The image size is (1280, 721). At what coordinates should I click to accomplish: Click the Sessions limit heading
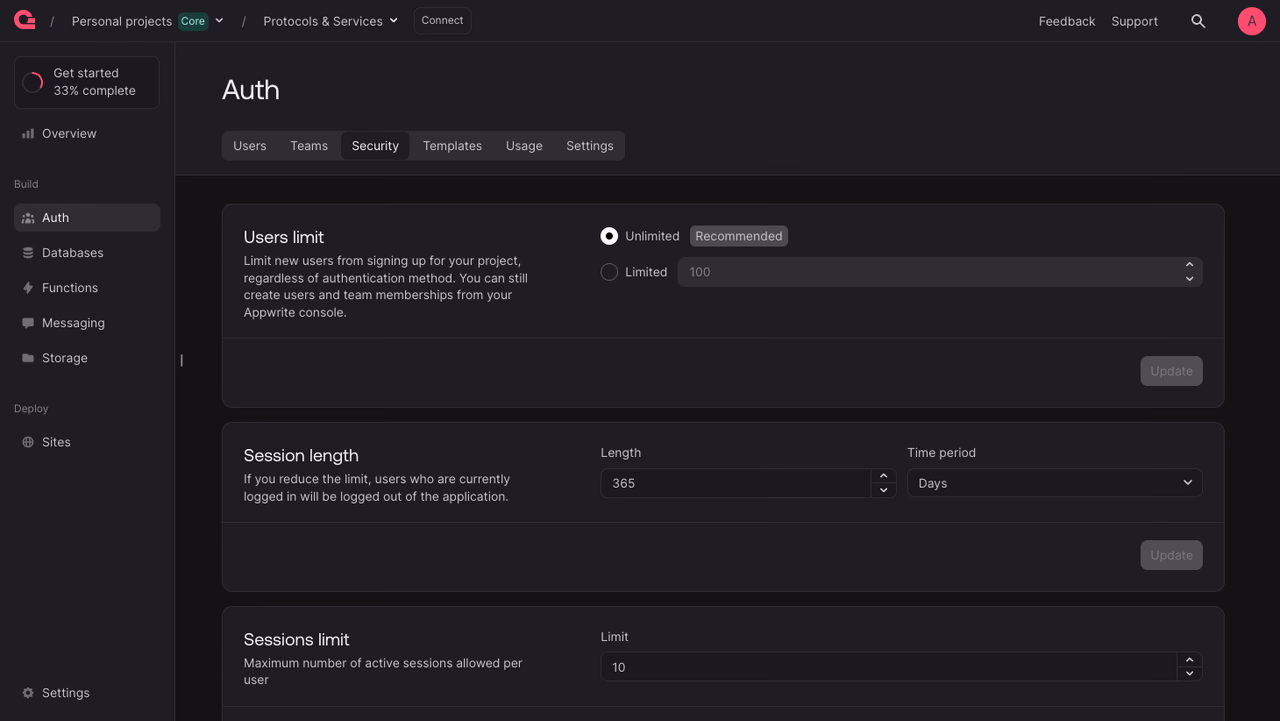297,639
